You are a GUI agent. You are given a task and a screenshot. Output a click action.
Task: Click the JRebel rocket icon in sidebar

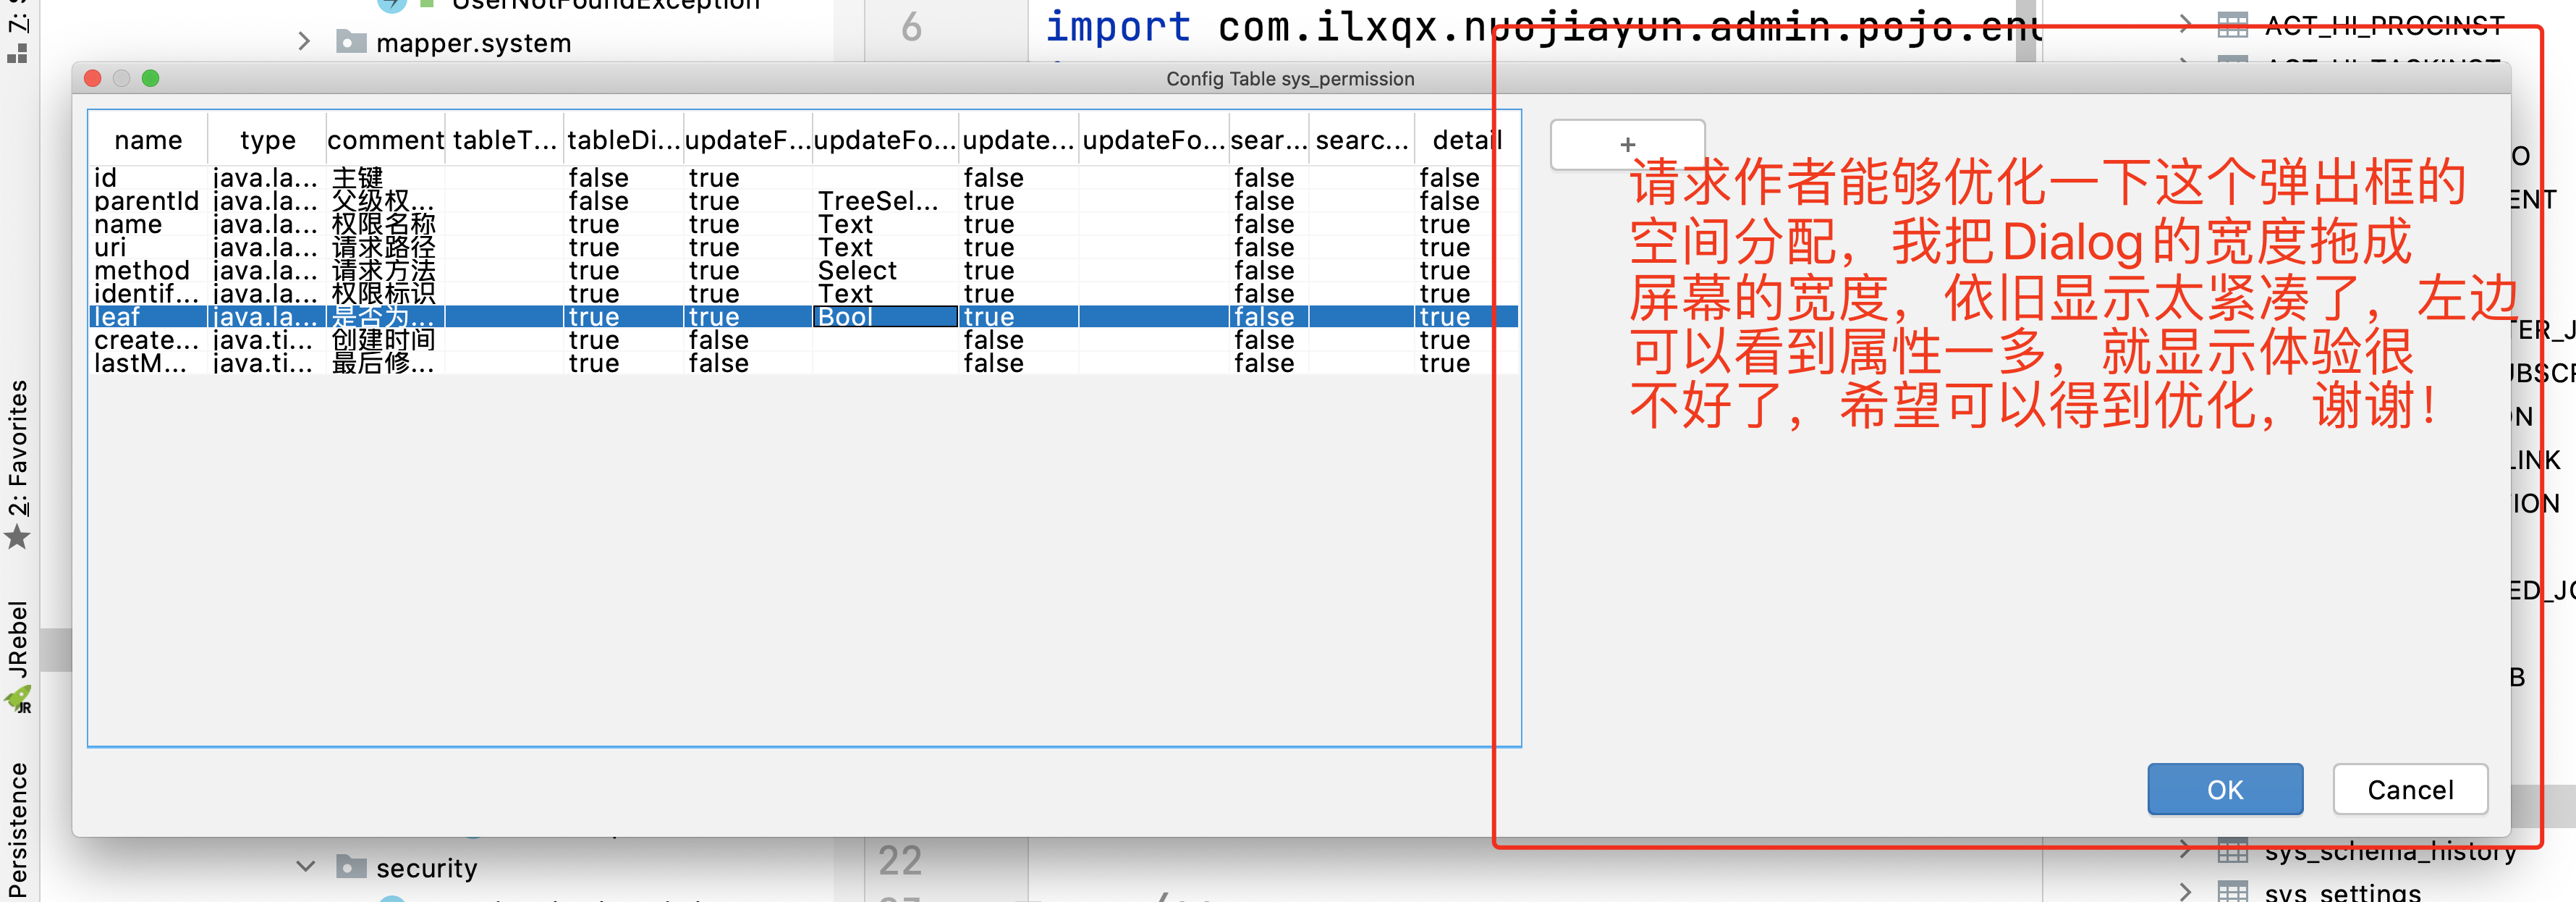(x=18, y=699)
